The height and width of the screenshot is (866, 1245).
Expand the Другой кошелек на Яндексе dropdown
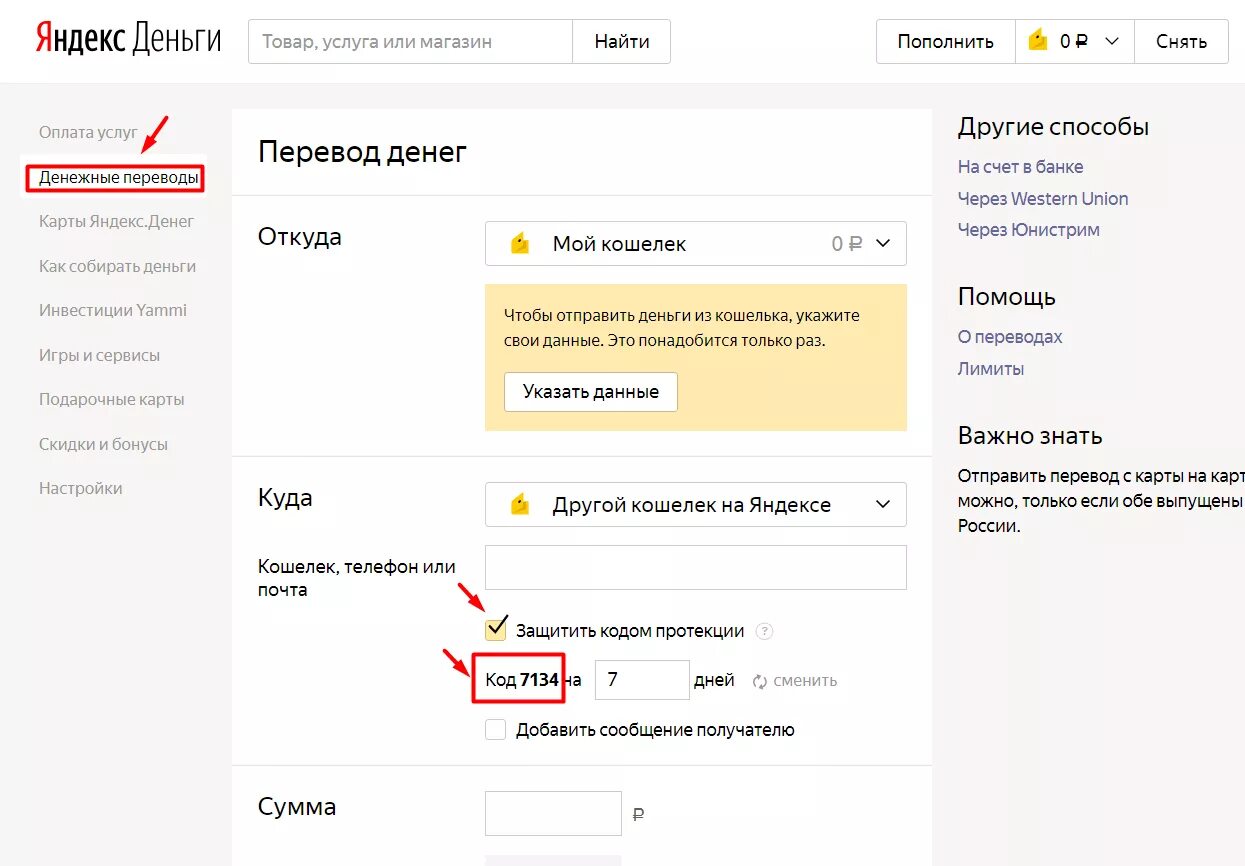[x=696, y=505]
